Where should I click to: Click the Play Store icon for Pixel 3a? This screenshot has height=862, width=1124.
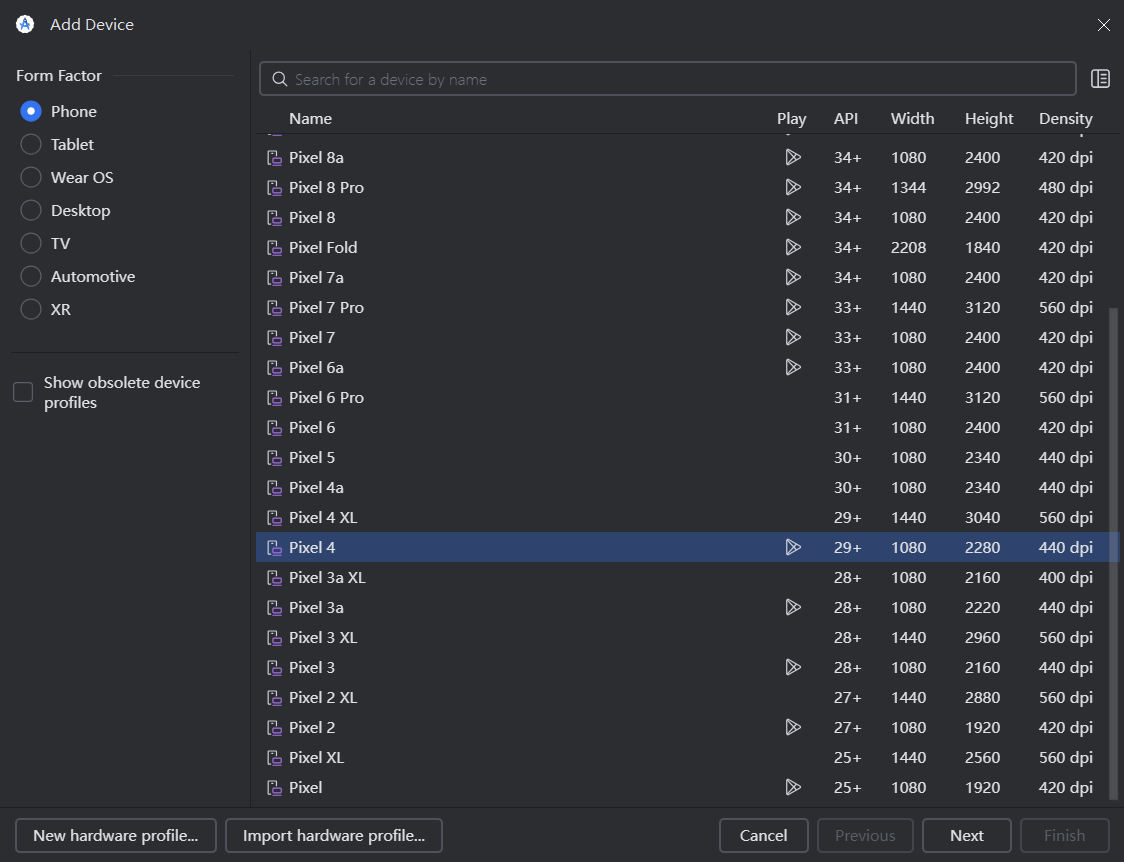[x=793, y=607]
